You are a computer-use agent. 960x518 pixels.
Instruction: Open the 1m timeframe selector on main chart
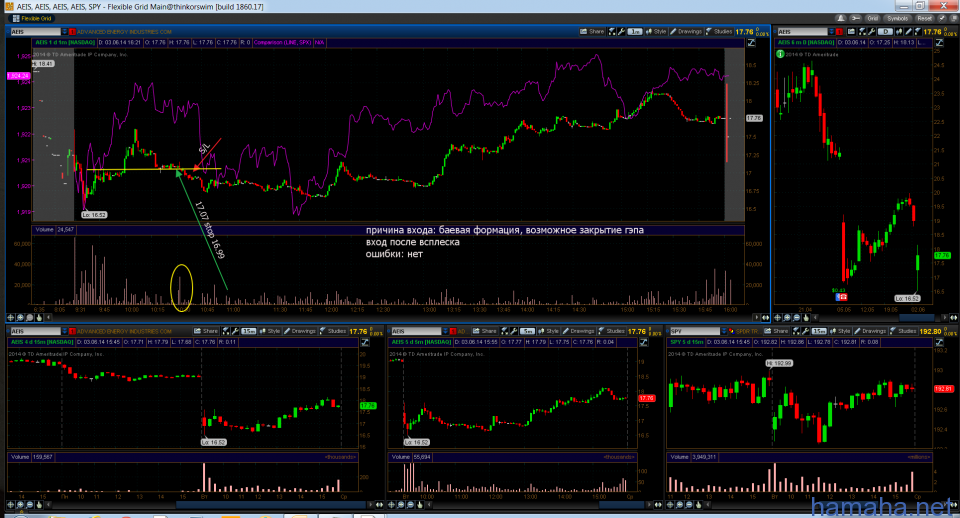[635, 31]
